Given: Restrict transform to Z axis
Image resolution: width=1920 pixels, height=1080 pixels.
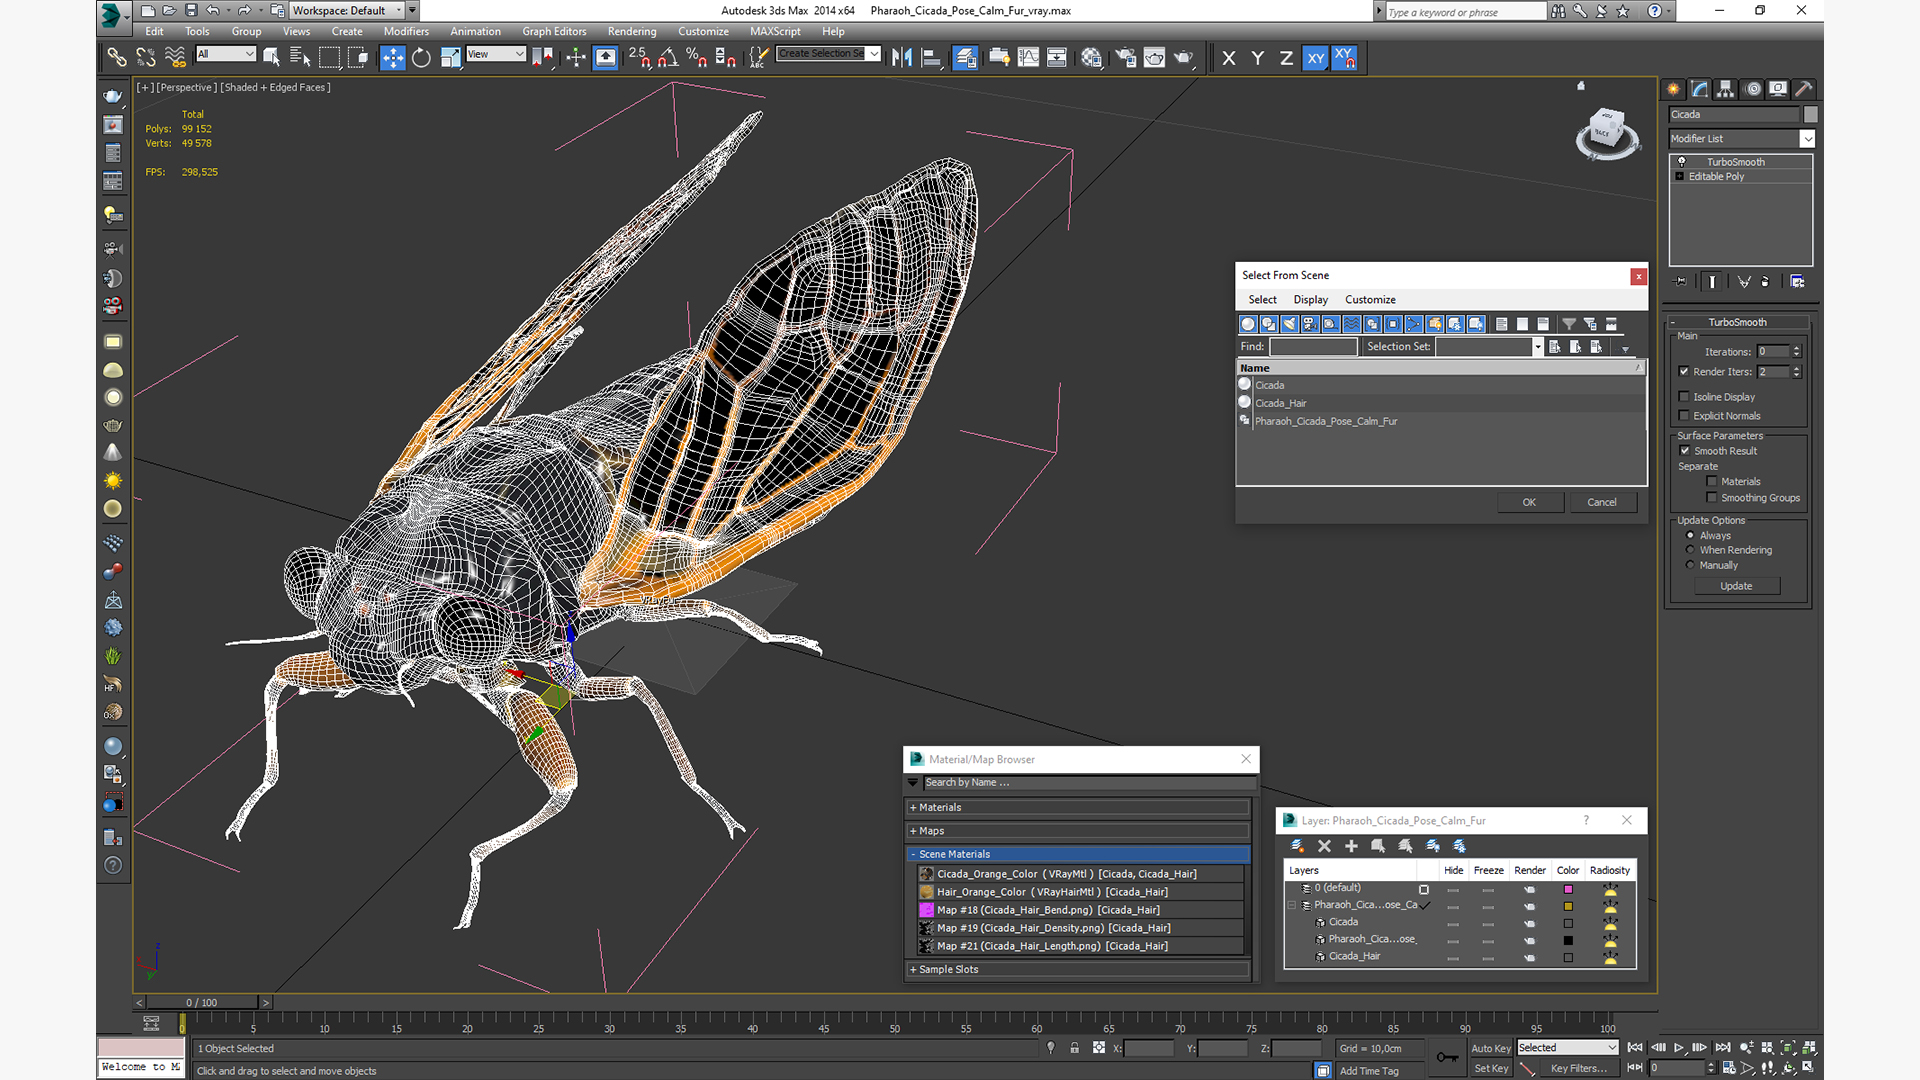Looking at the screenshot, I should coord(1286,58).
